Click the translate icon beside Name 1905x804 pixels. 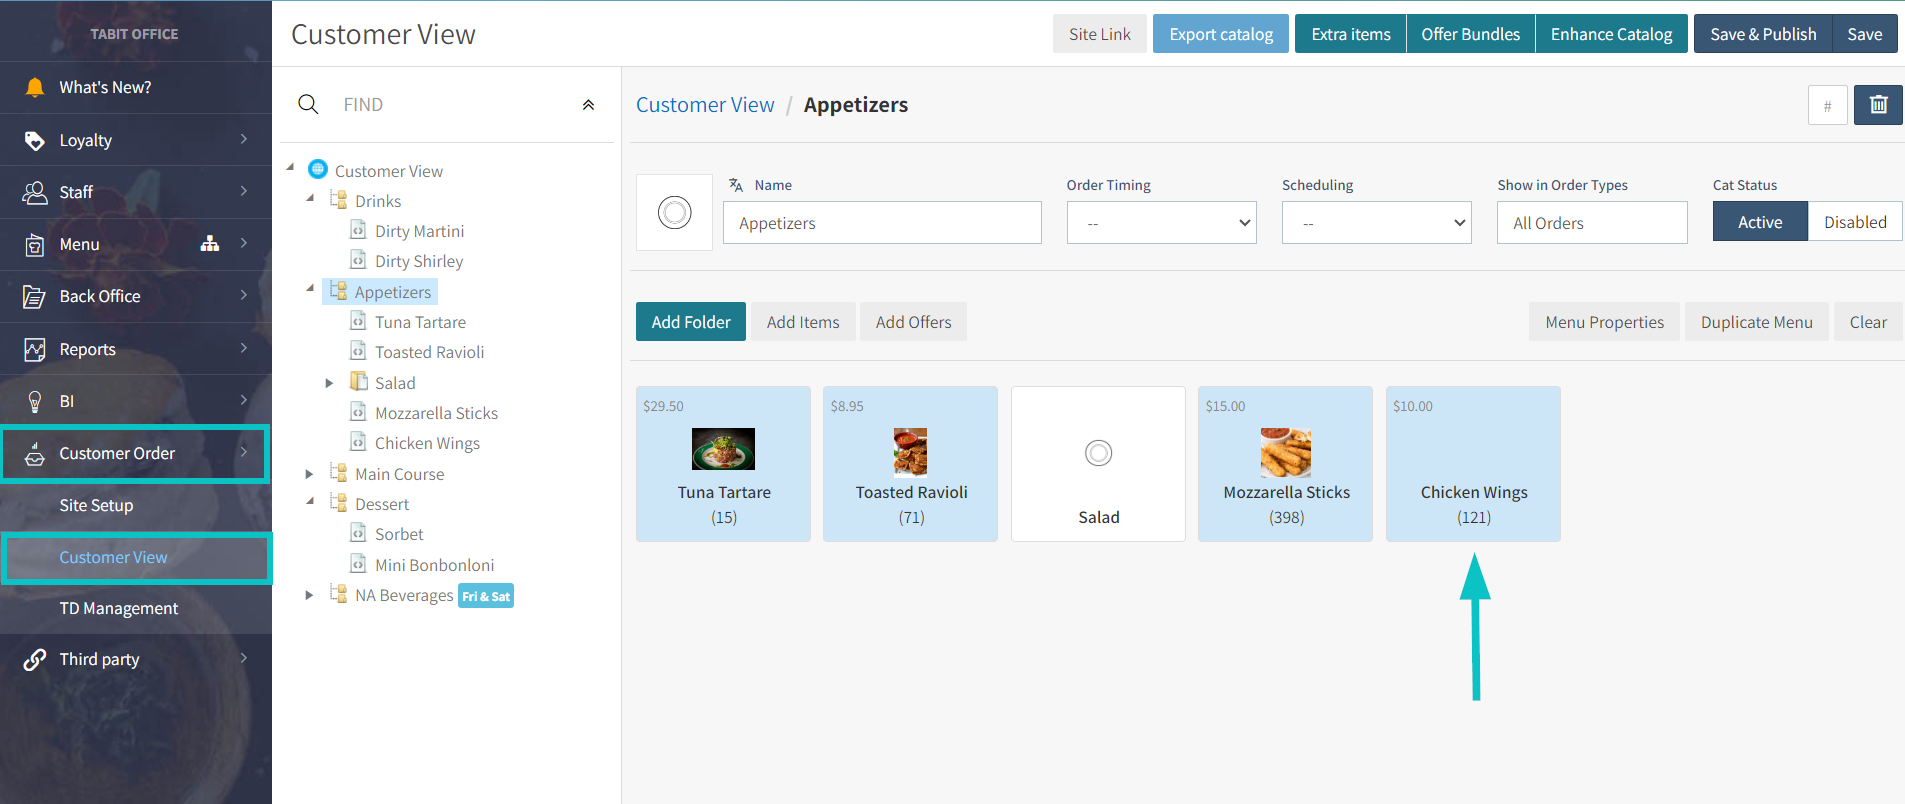click(736, 185)
